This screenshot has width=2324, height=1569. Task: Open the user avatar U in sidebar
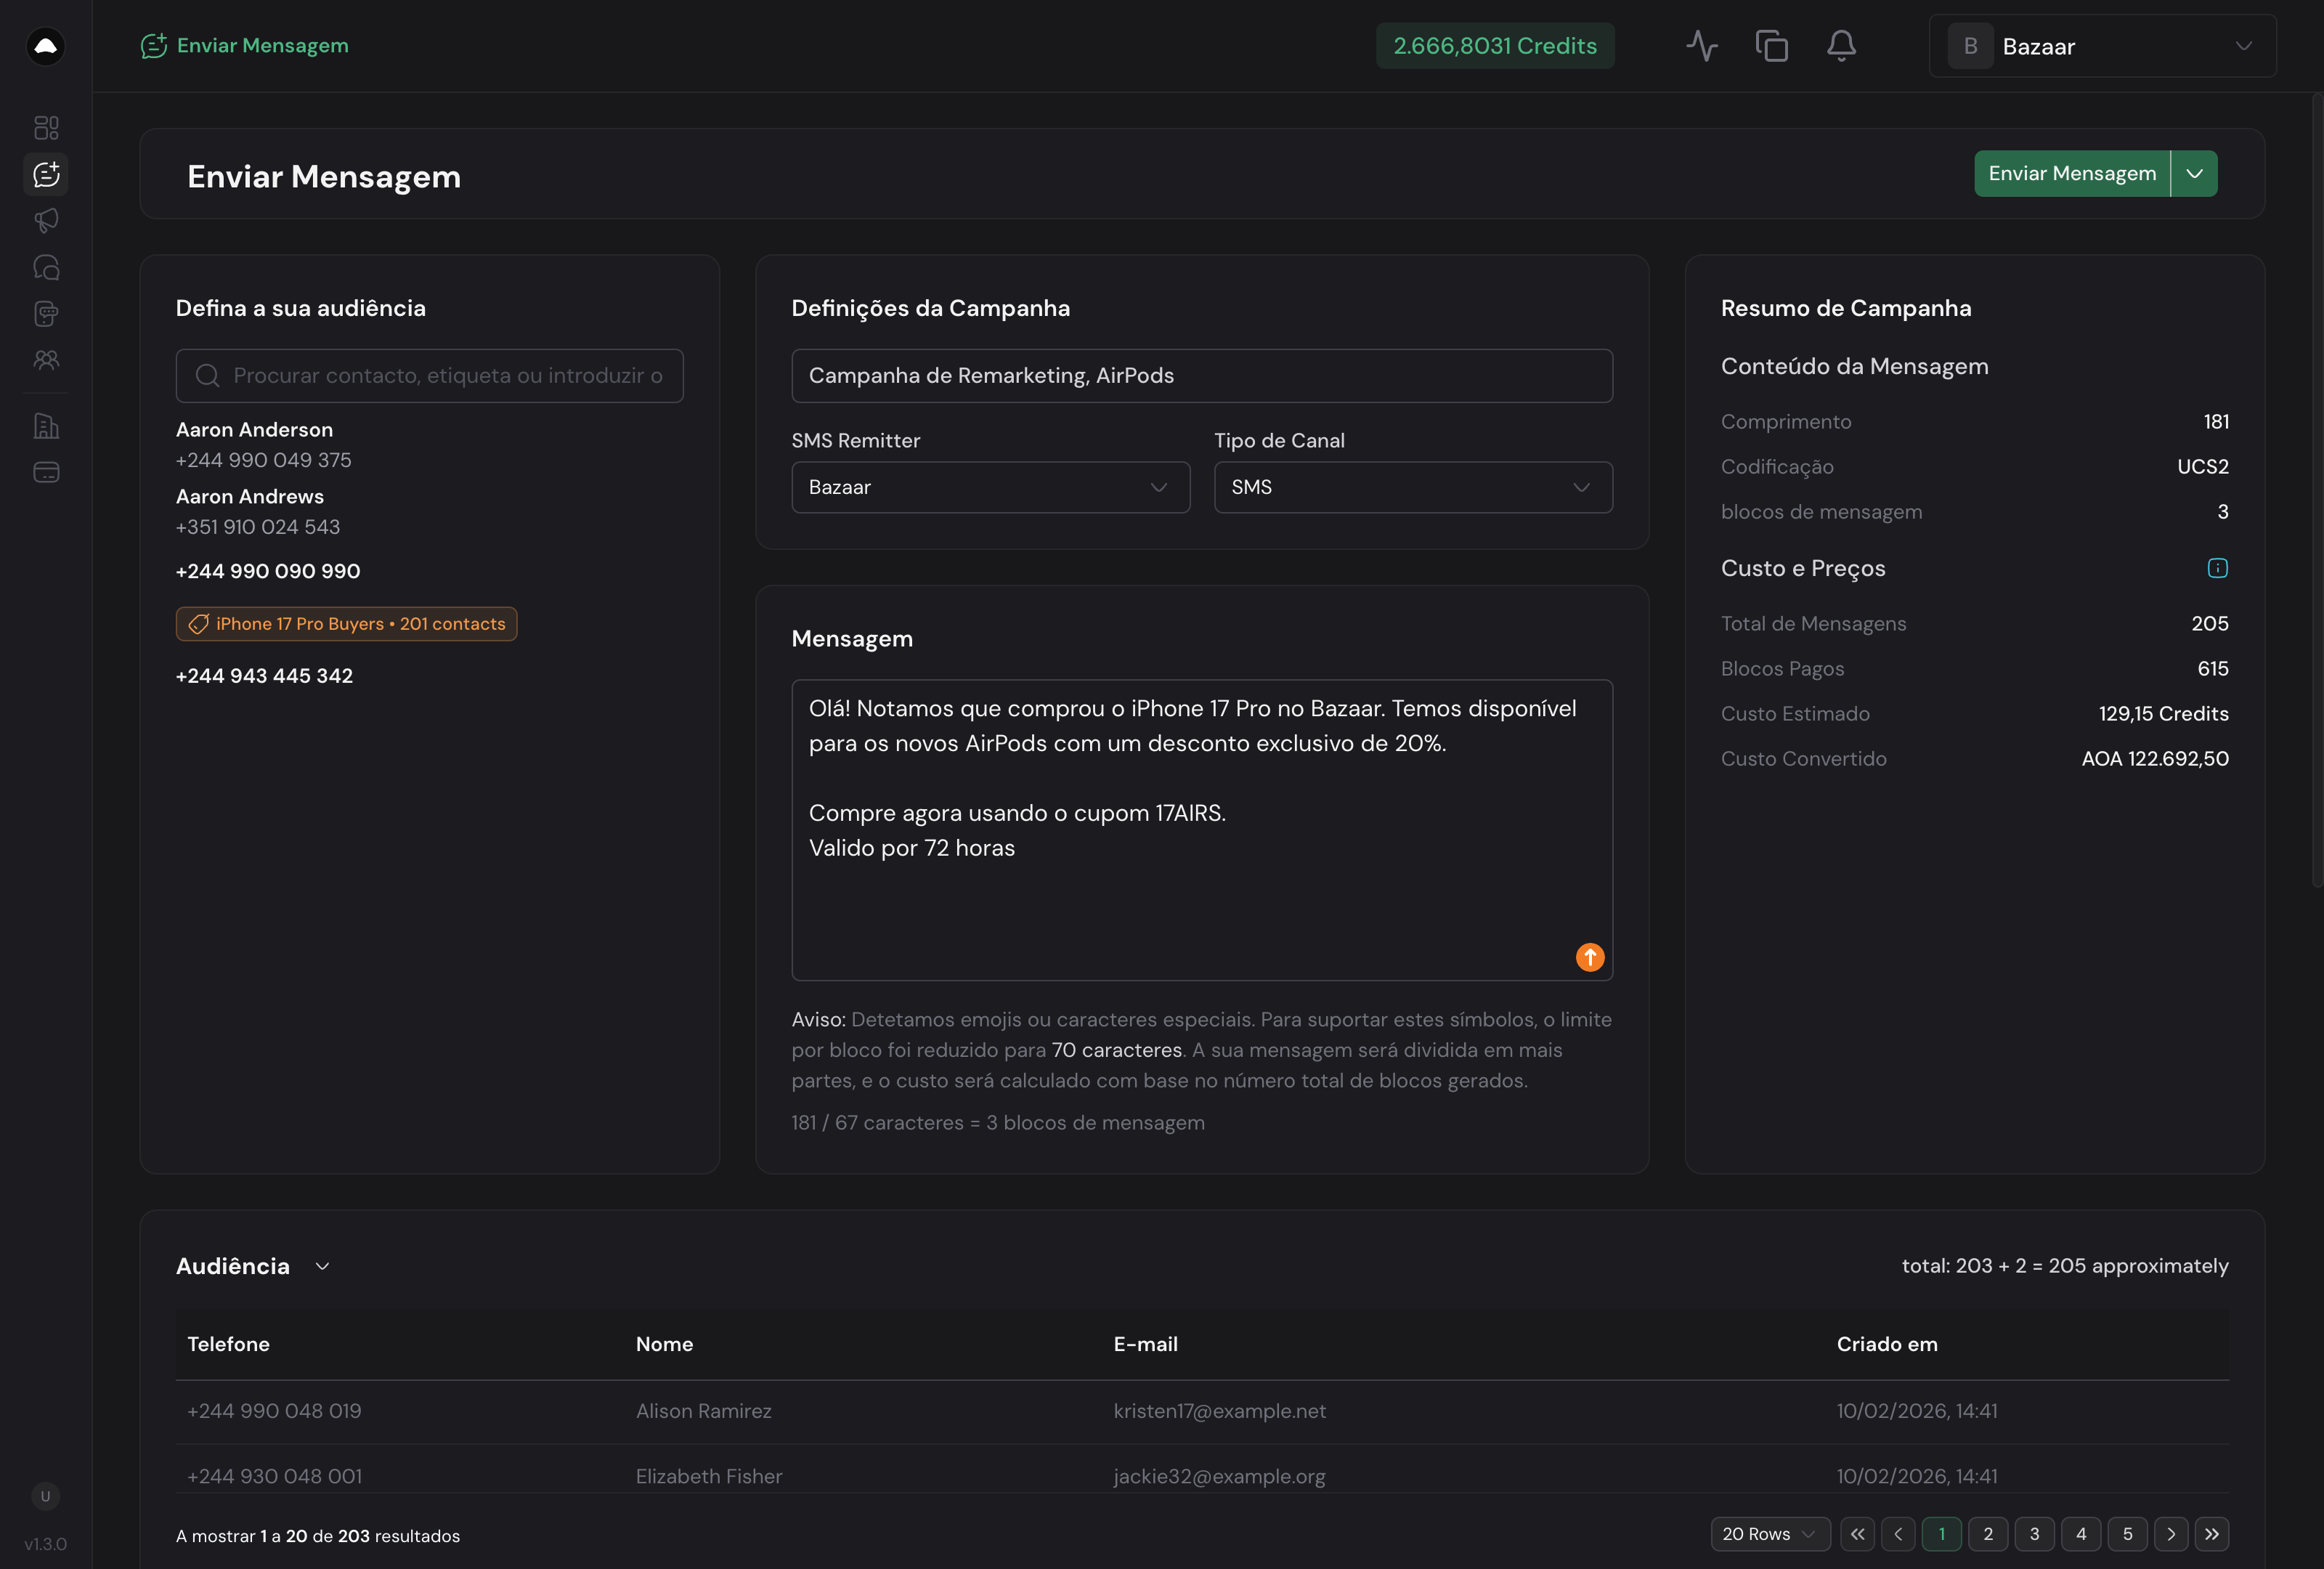(x=45, y=1496)
